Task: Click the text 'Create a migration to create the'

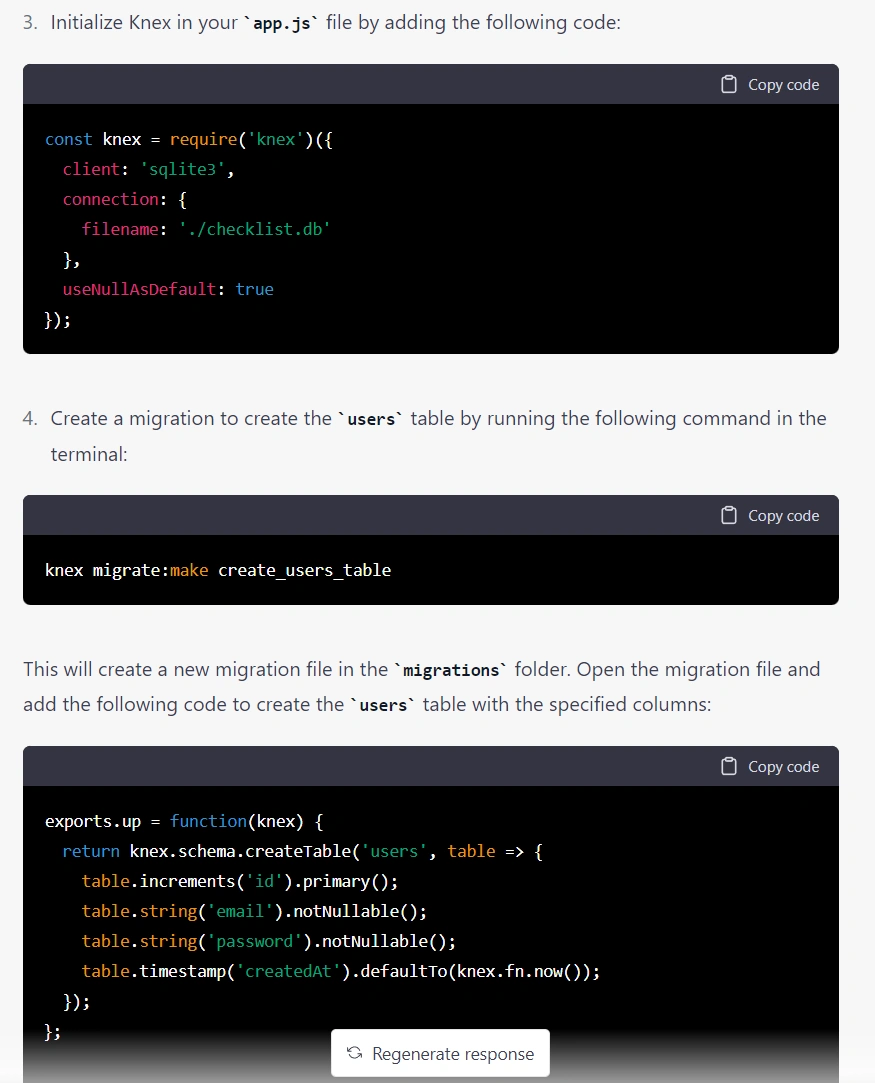Action: pos(191,419)
